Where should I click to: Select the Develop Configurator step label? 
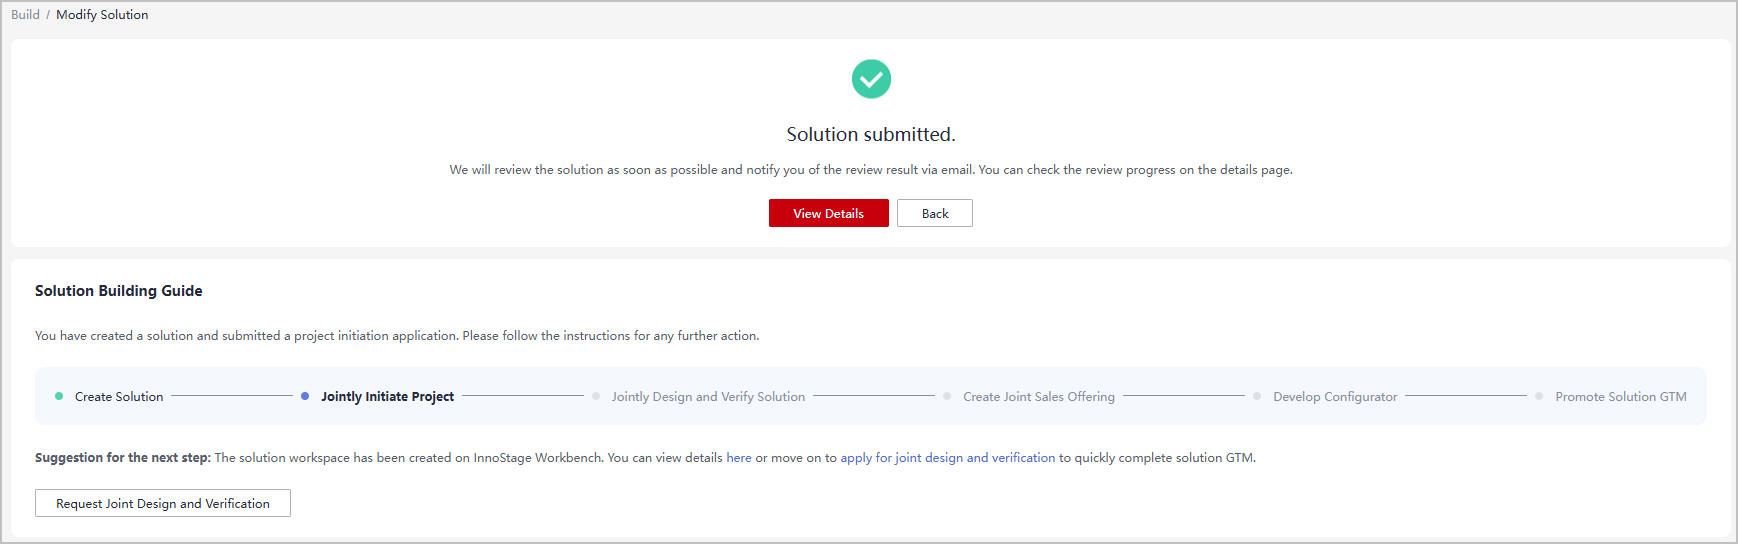pos(1335,397)
